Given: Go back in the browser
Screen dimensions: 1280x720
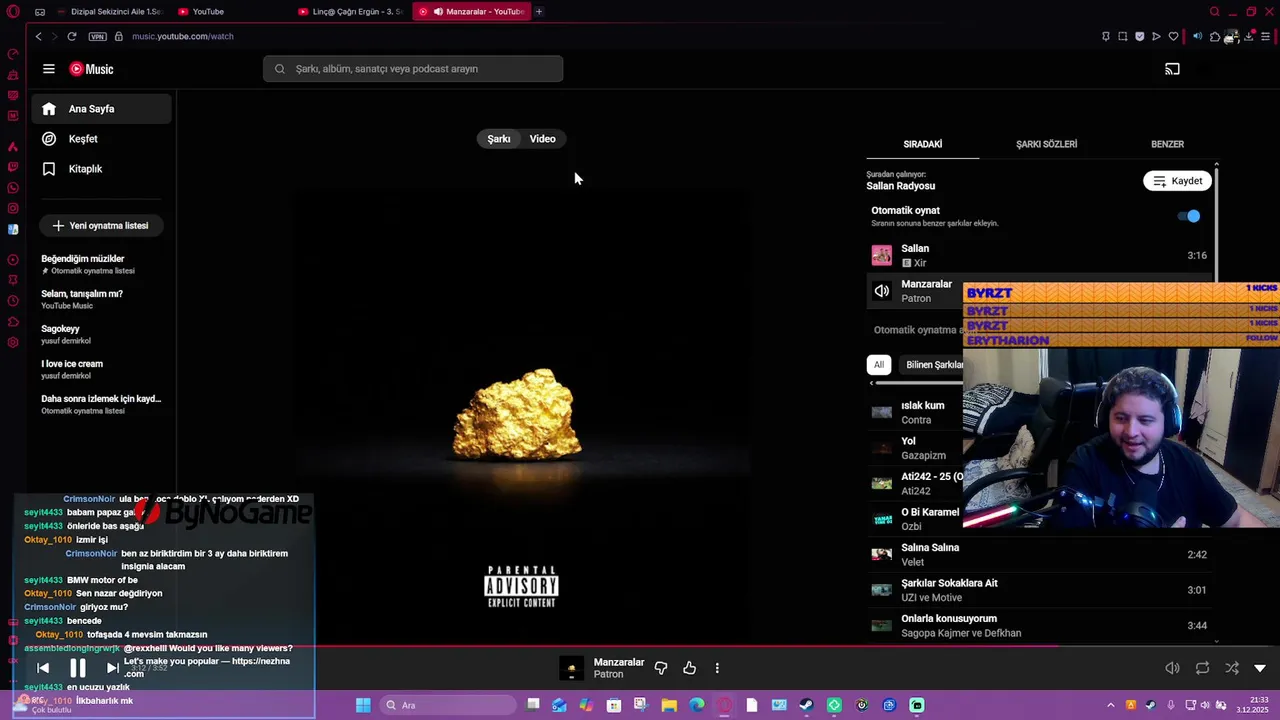Looking at the screenshot, I should coord(39,36).
